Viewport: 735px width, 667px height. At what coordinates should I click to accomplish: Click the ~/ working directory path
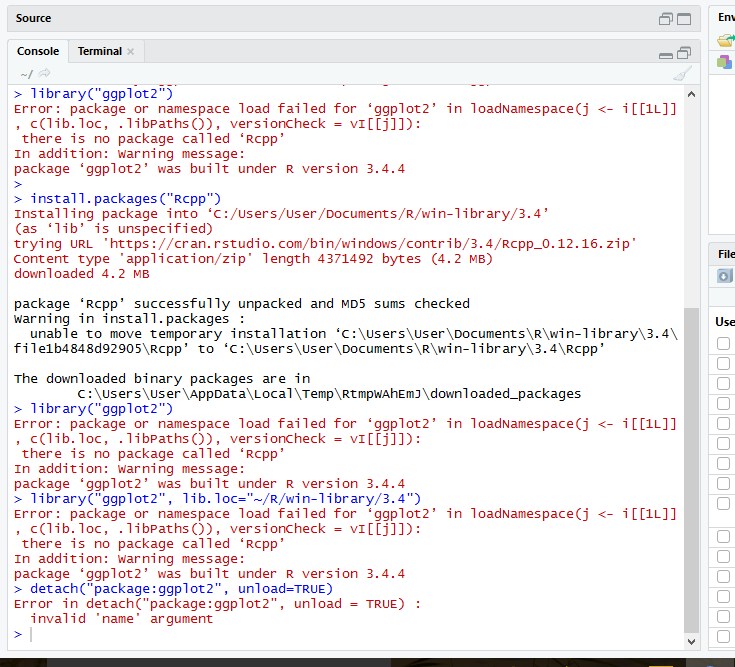[x=27, y=74]
